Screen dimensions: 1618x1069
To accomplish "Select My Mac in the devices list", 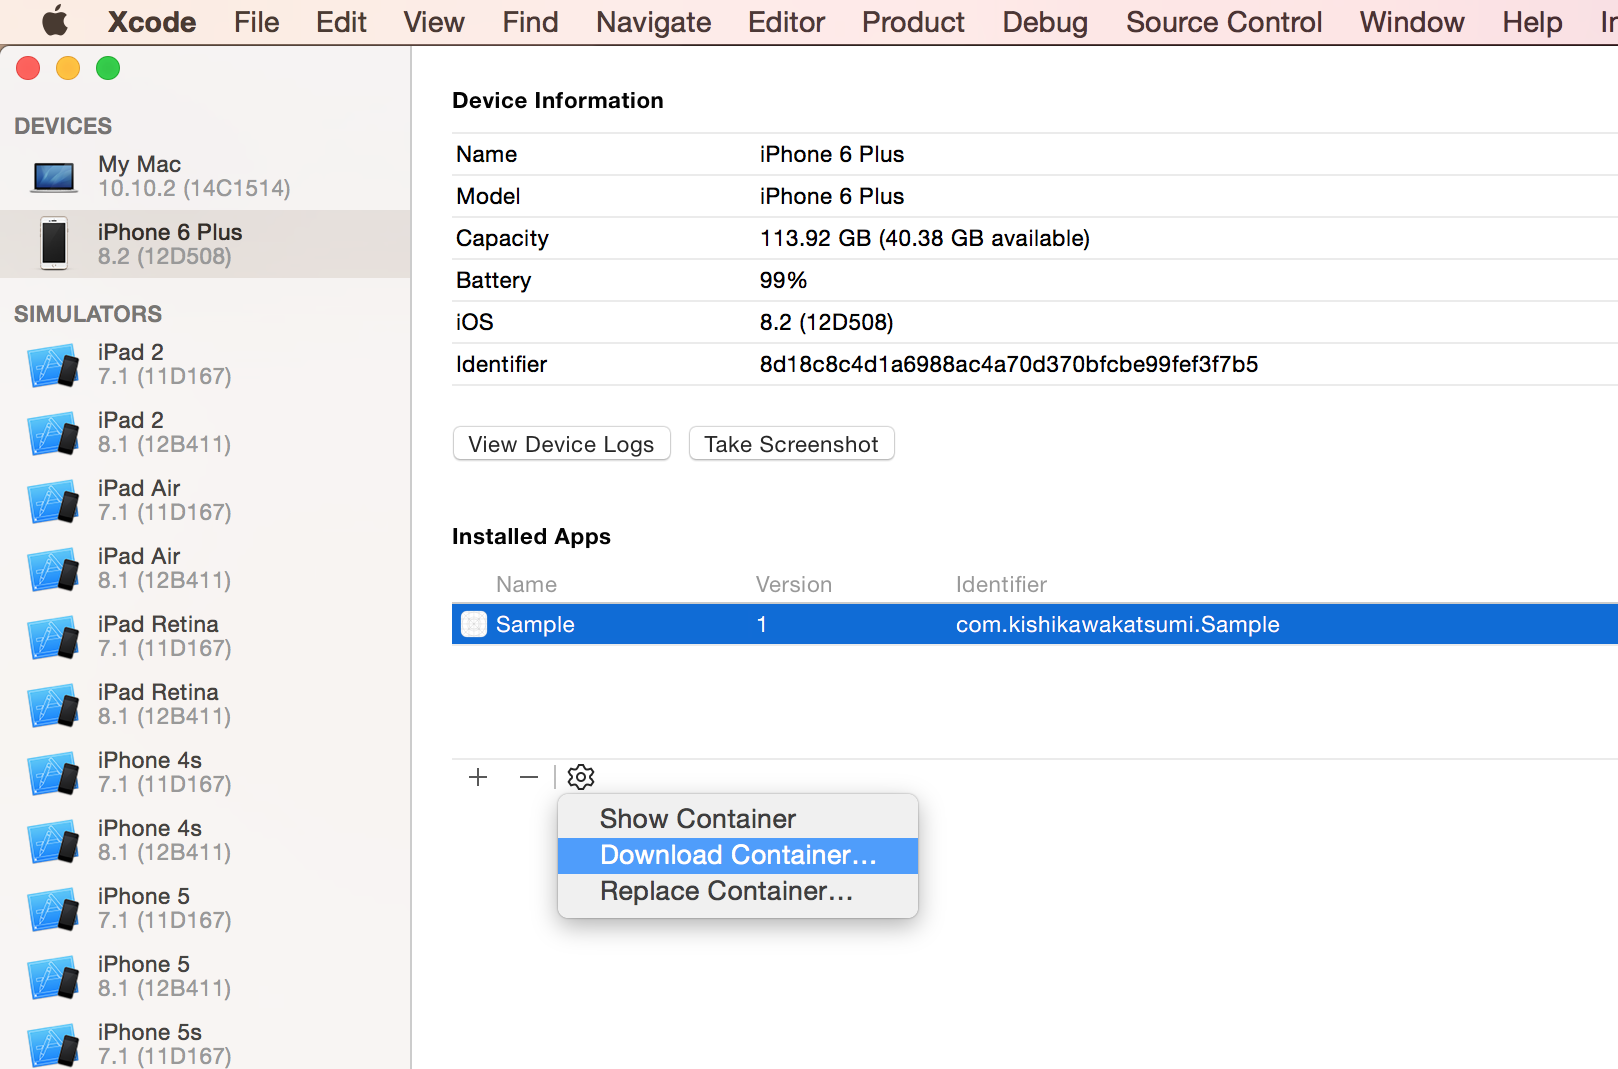I will 205,176.
